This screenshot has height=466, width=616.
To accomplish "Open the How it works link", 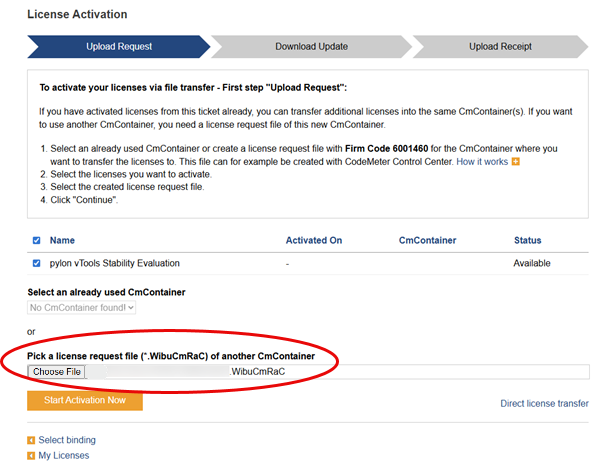I will [482, 161].
